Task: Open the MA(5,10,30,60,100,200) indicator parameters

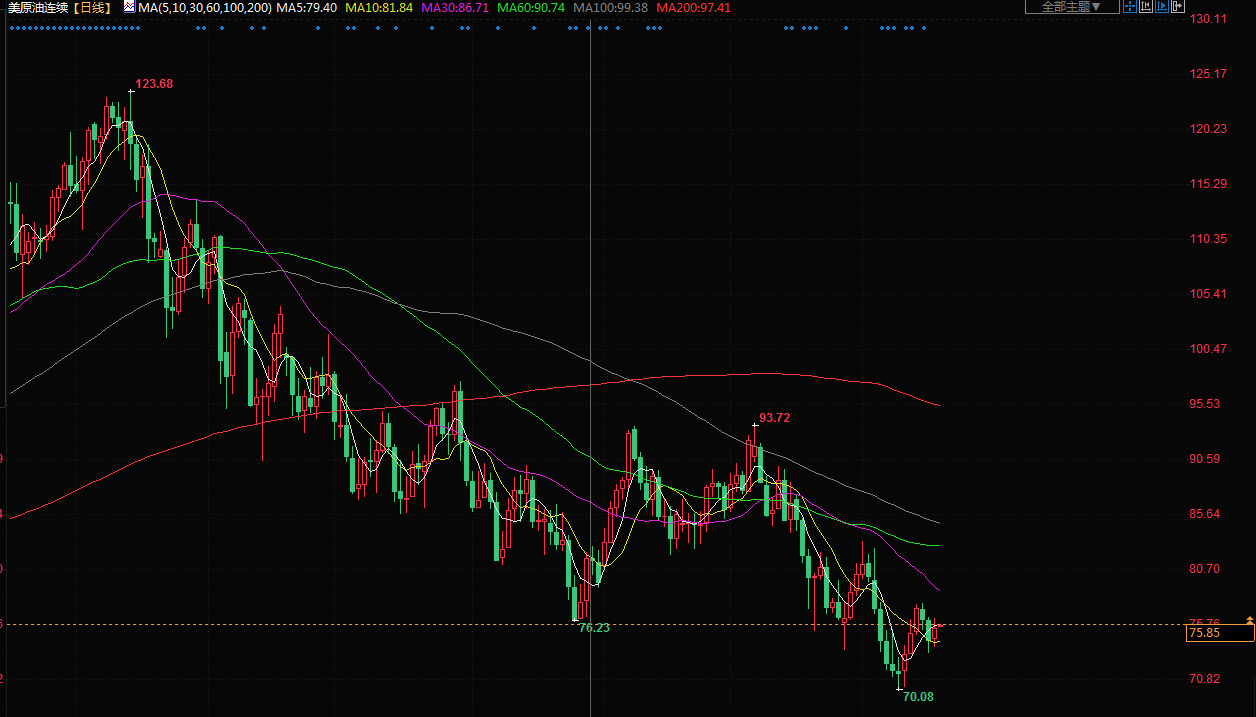Action: point(204,7)
